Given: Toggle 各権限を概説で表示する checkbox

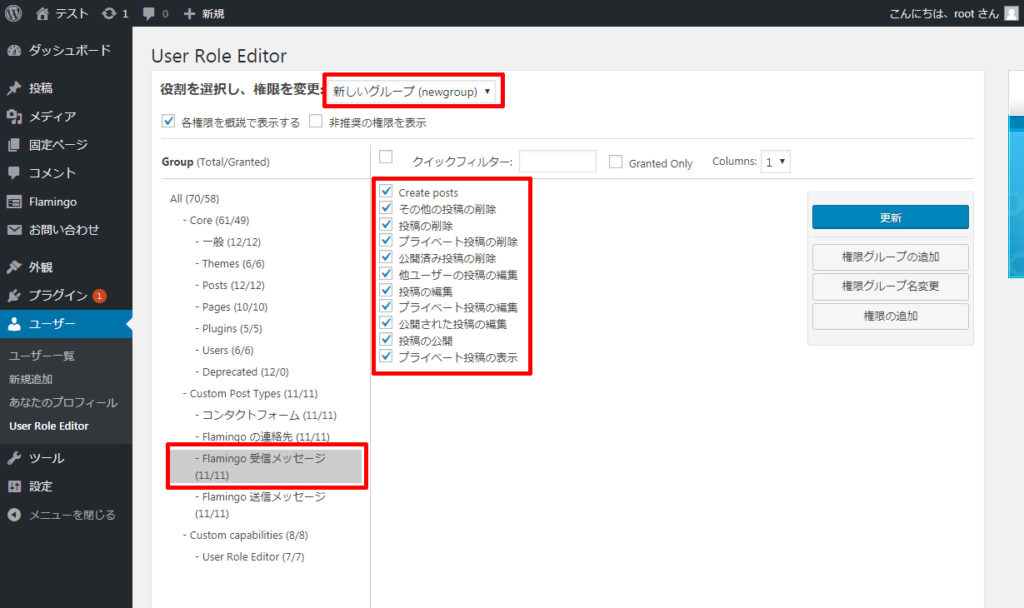Looking at the screenshot, I should click(168, 122).
